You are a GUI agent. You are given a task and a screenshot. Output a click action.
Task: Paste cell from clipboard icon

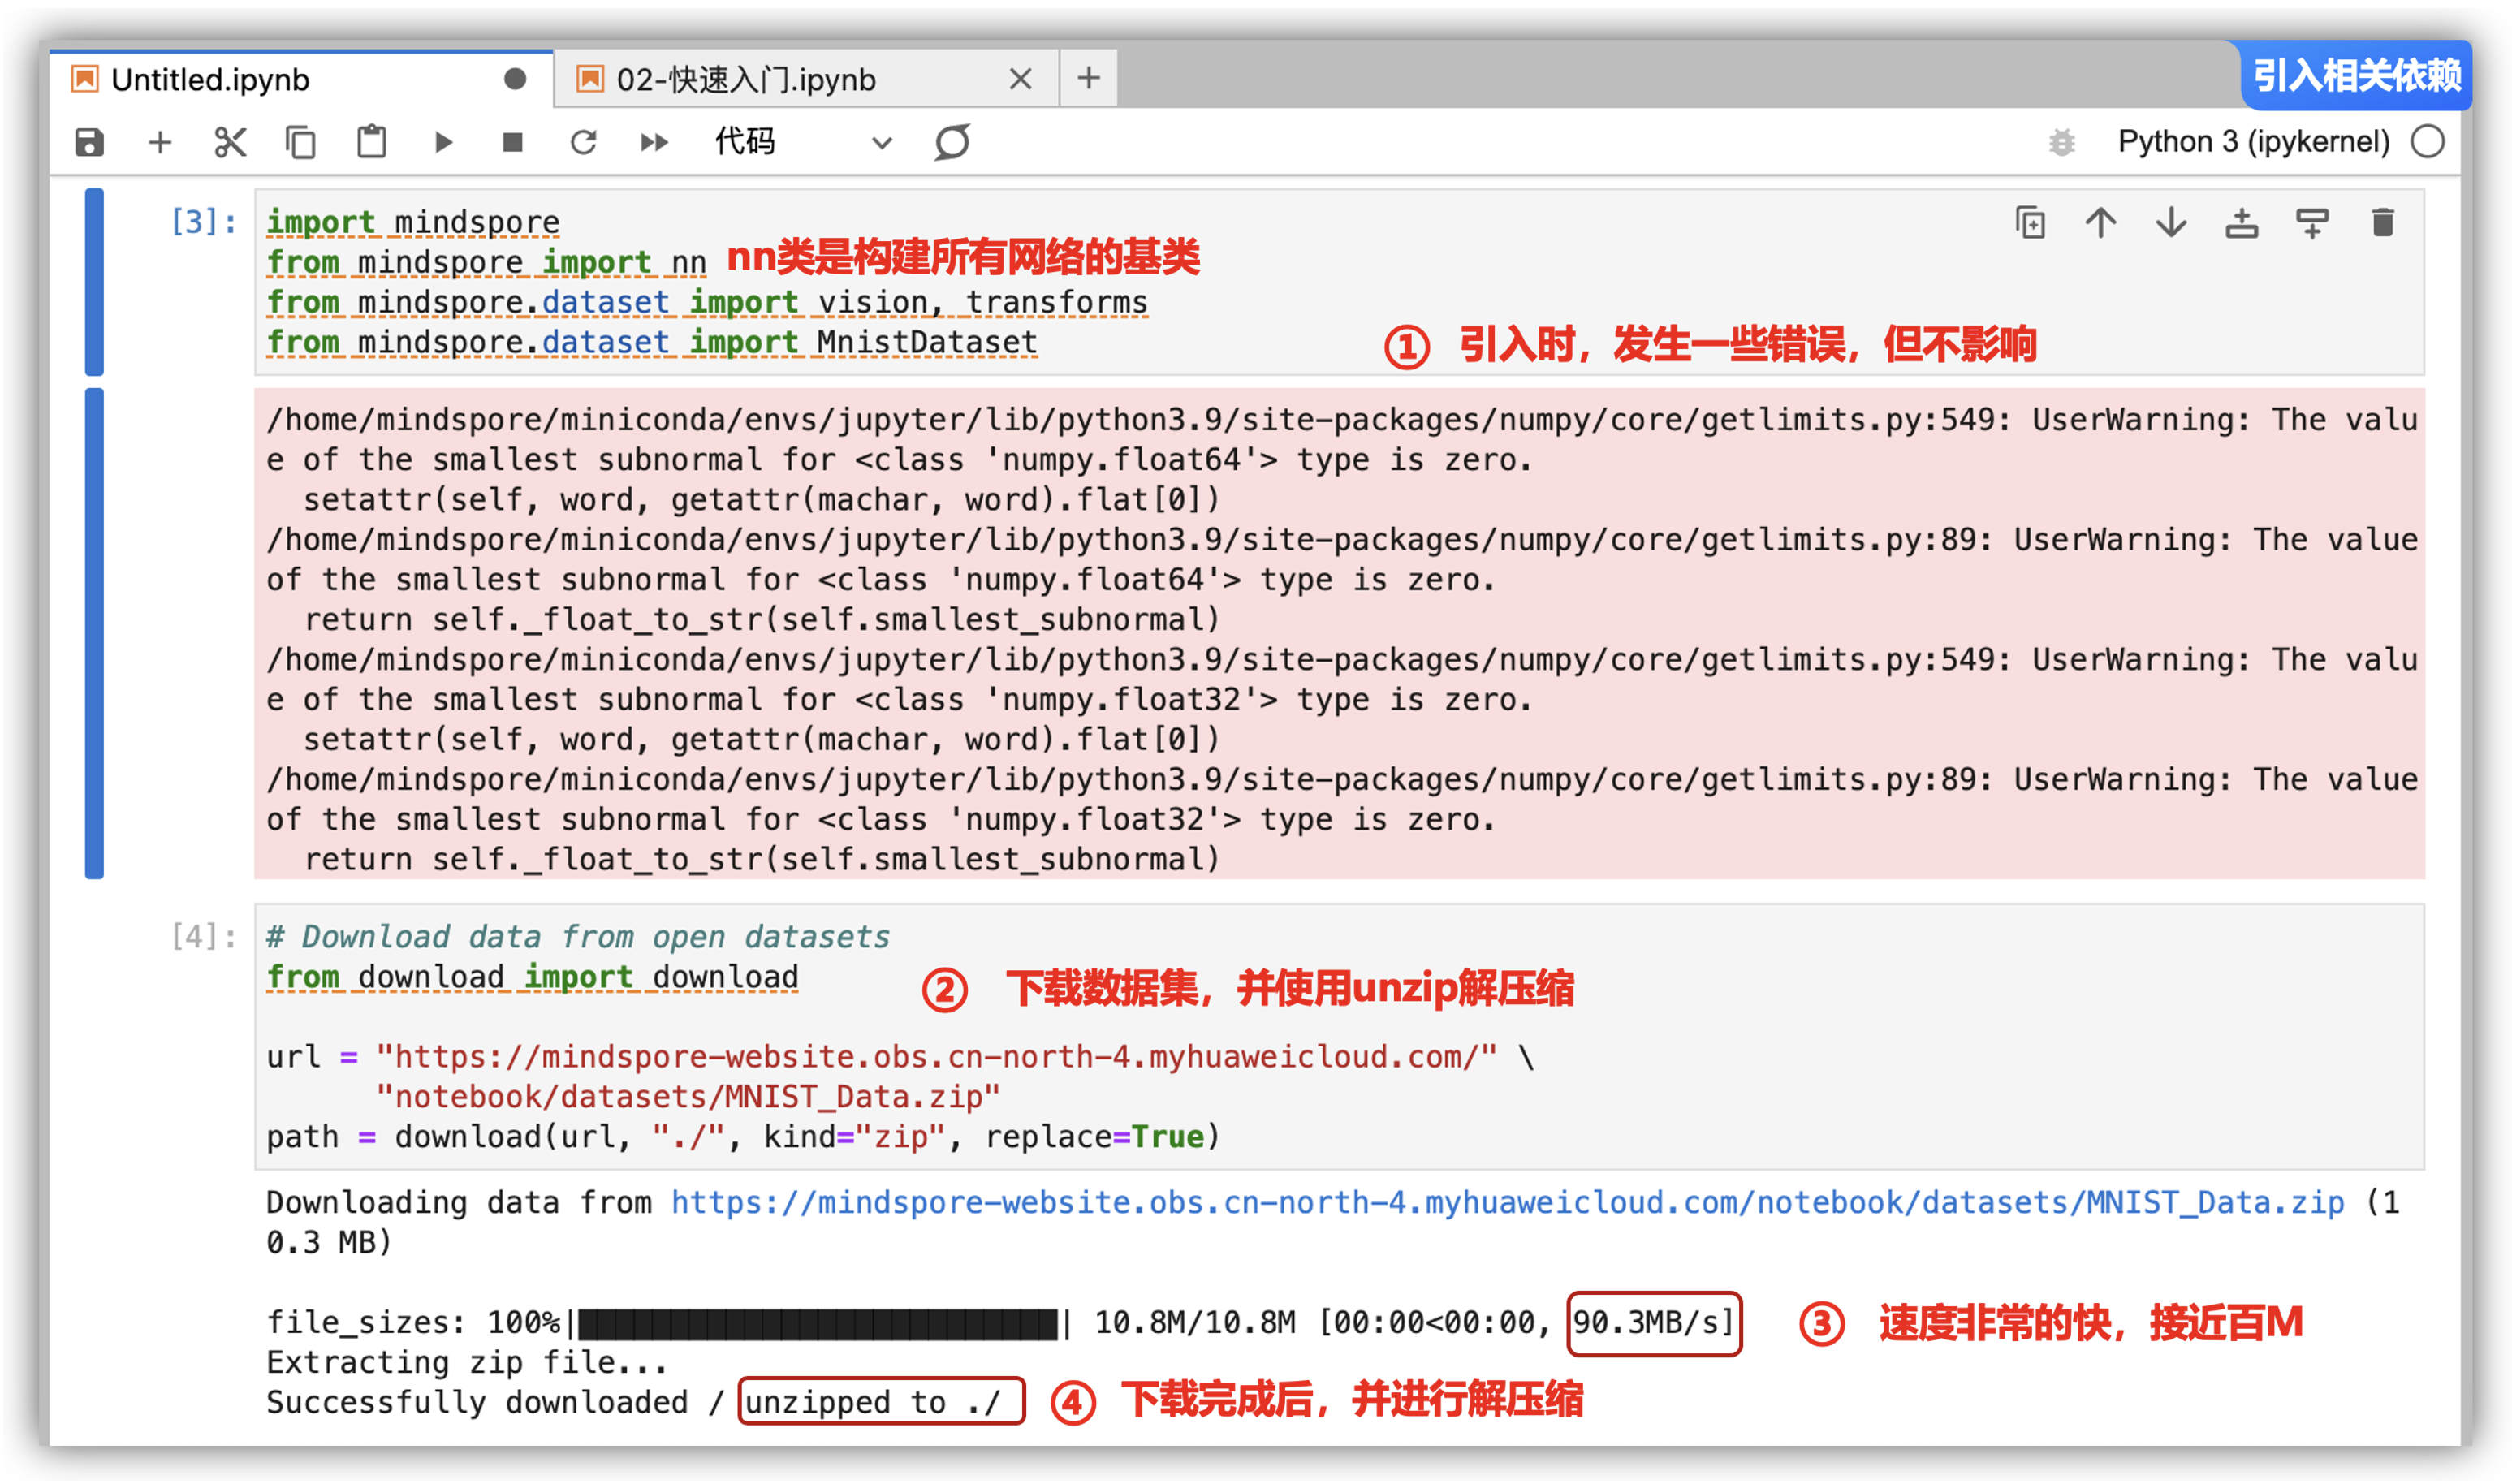click(x=372, y=142)
